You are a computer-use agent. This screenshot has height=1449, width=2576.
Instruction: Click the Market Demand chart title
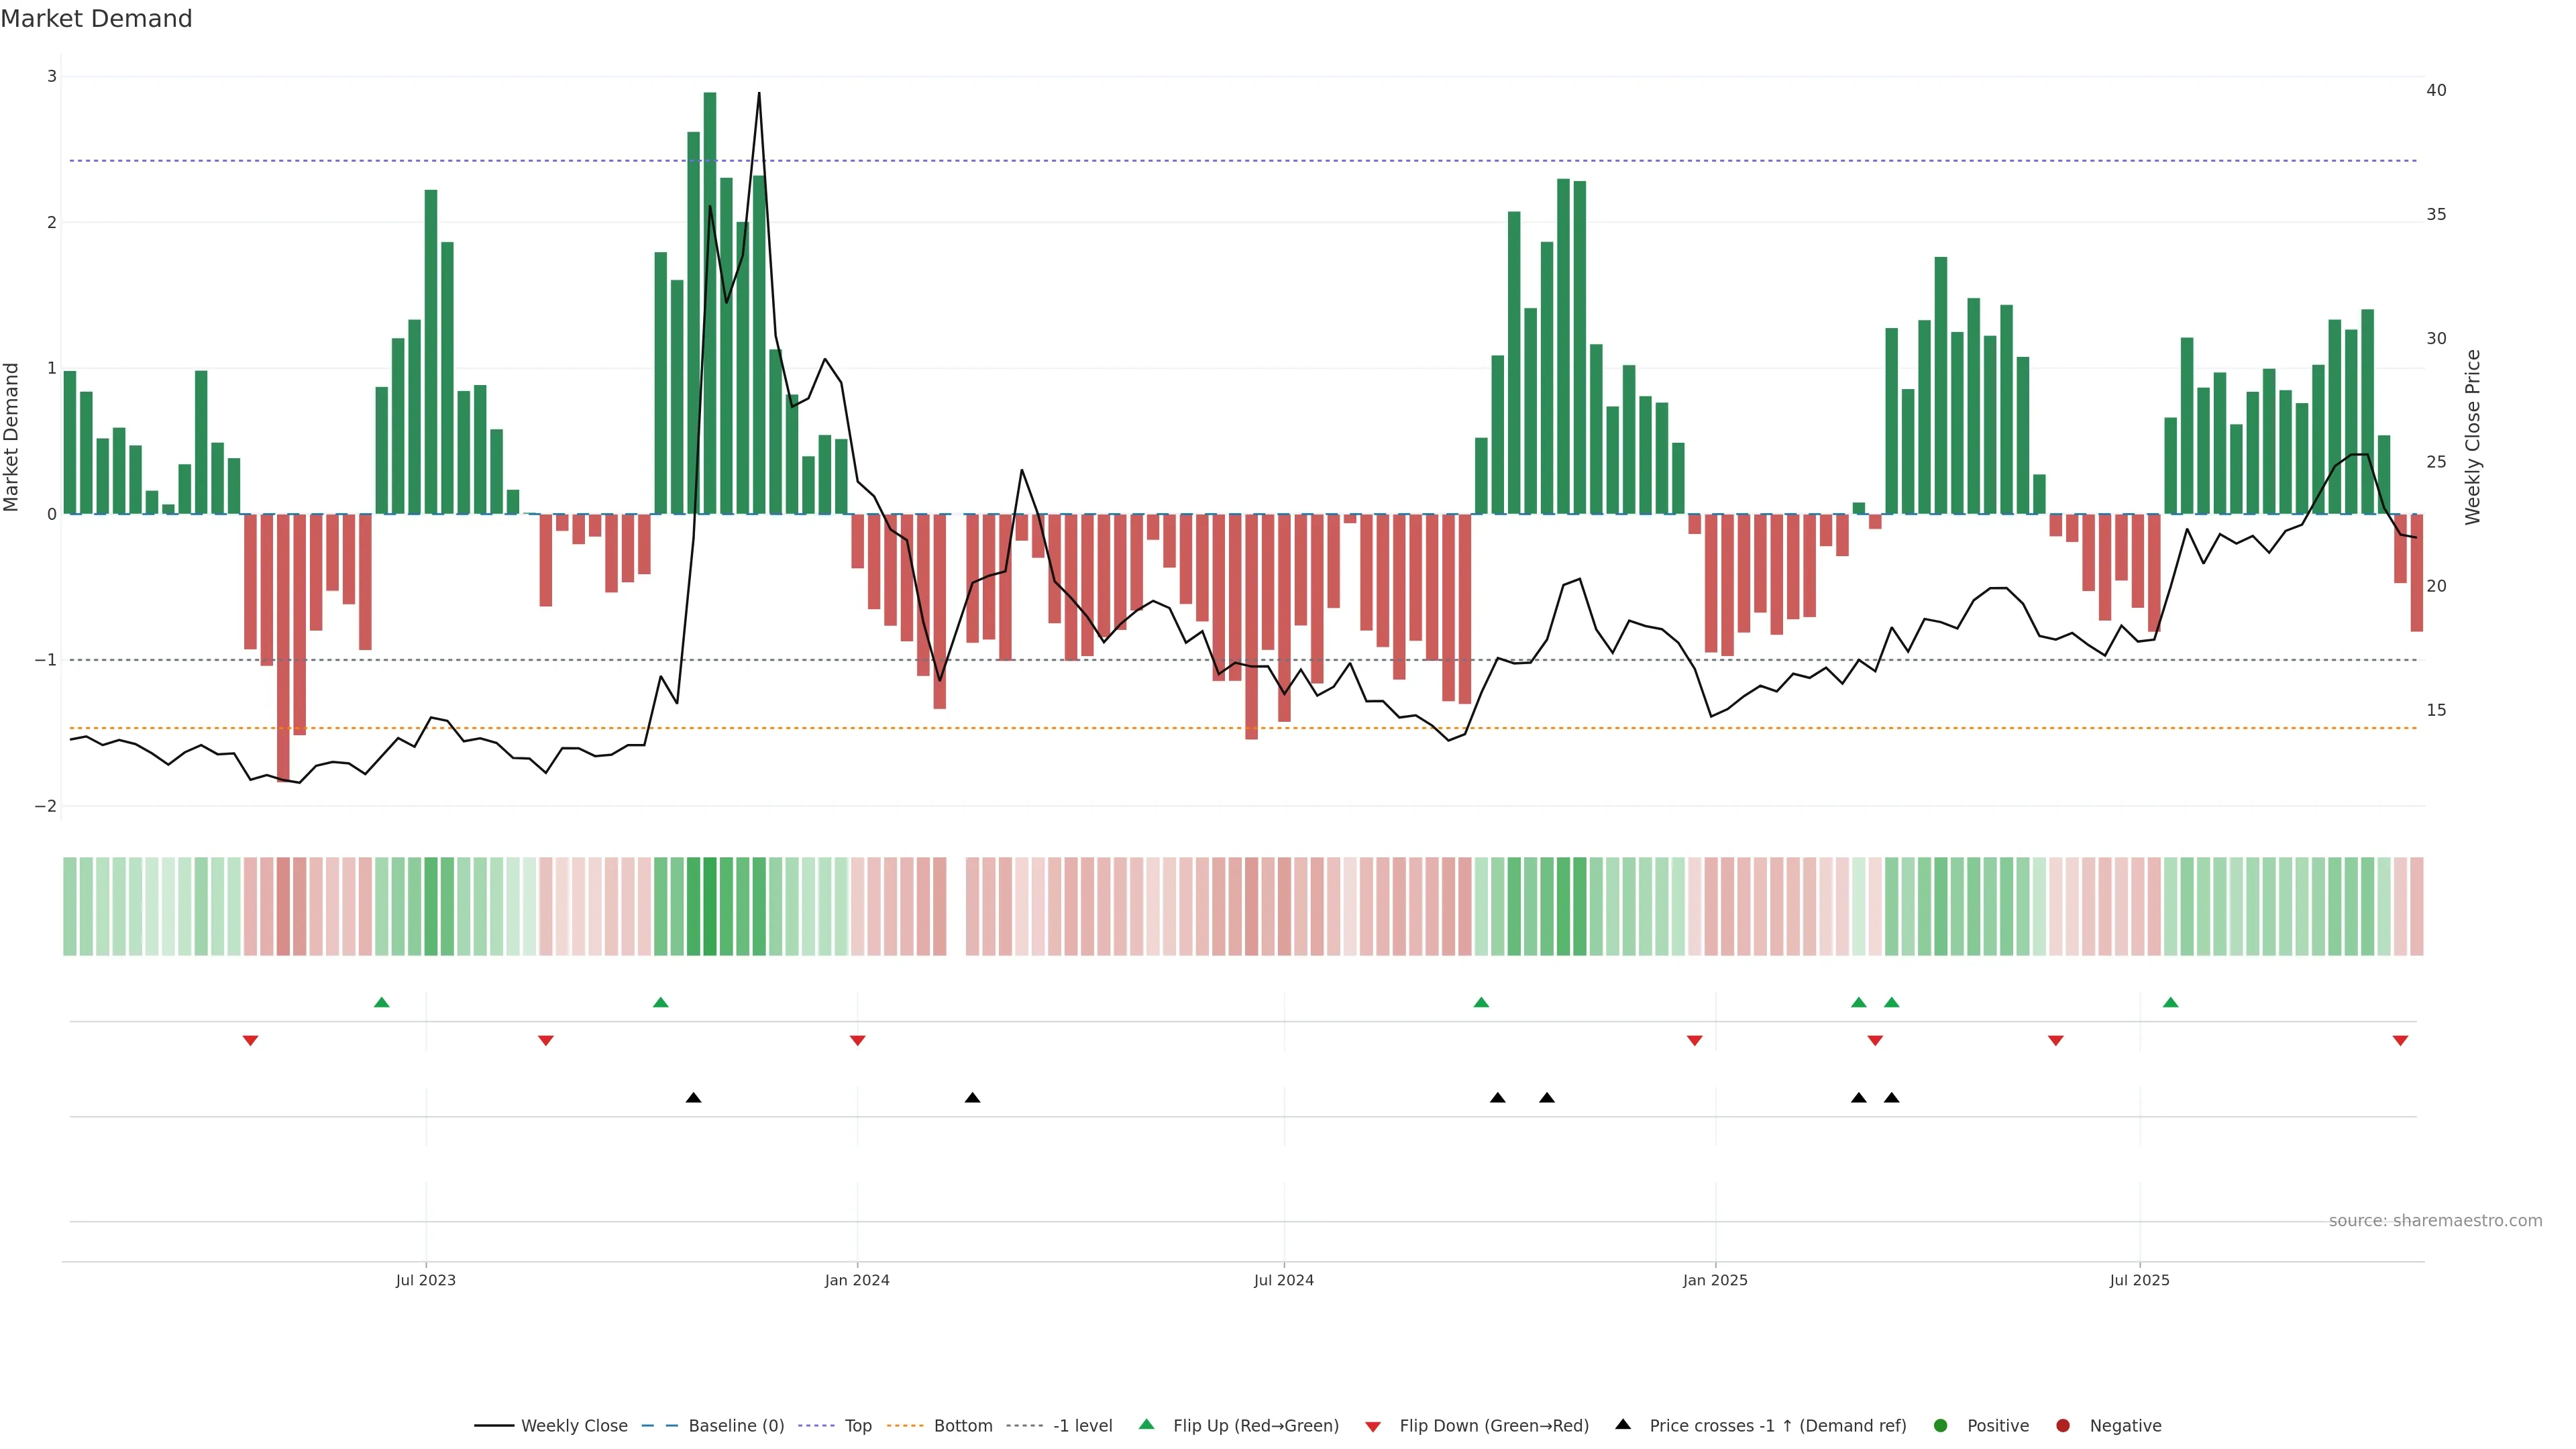(x=96, y=19)
